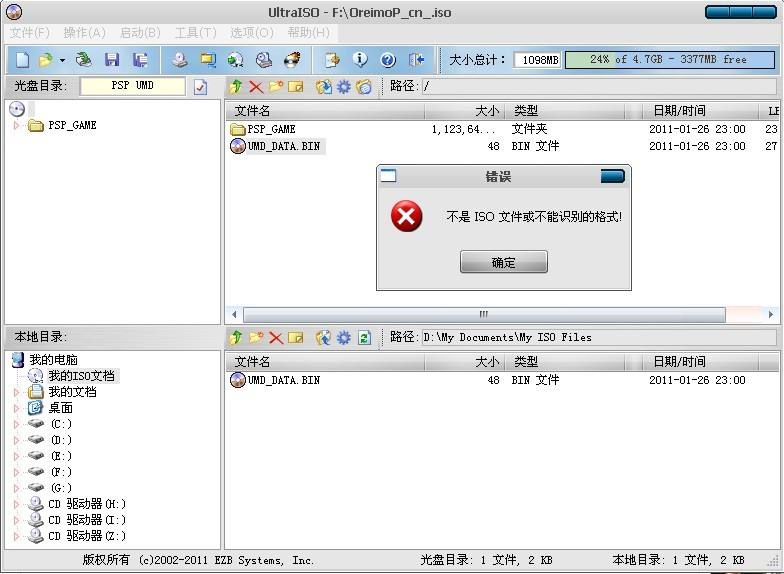Click the red X Delete icon in the image toolbar
Screen dimensions: 784x574
(256, 87)
